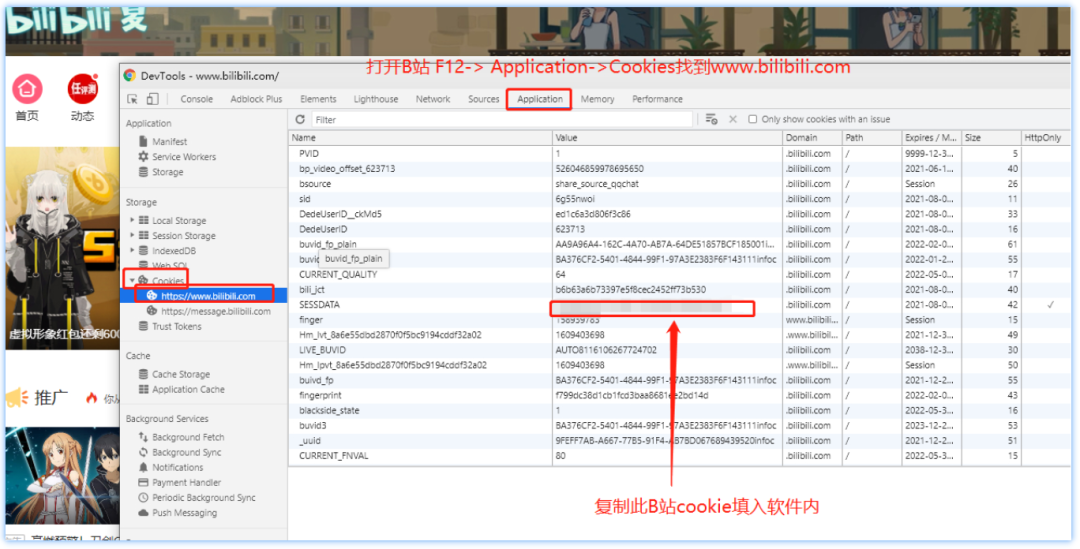Toggle the device toolbar icon
This screenshot has width=1080, height=549.
(x=152, y=99)
